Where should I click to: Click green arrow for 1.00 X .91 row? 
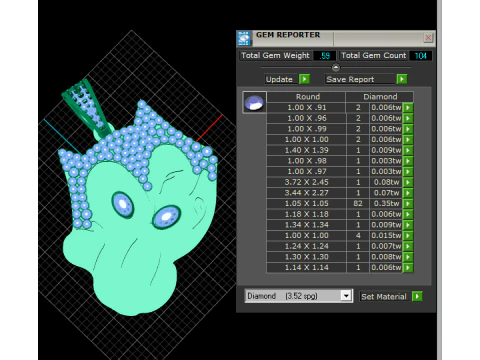pyautogui.click(x=408, y=107)
